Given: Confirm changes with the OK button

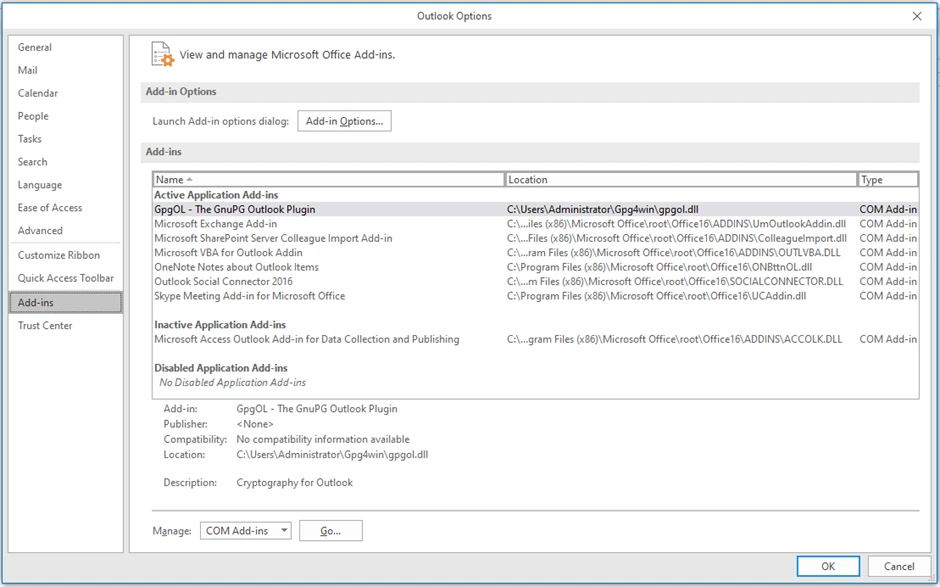Looking at the screenshot, I should point(828,565).
